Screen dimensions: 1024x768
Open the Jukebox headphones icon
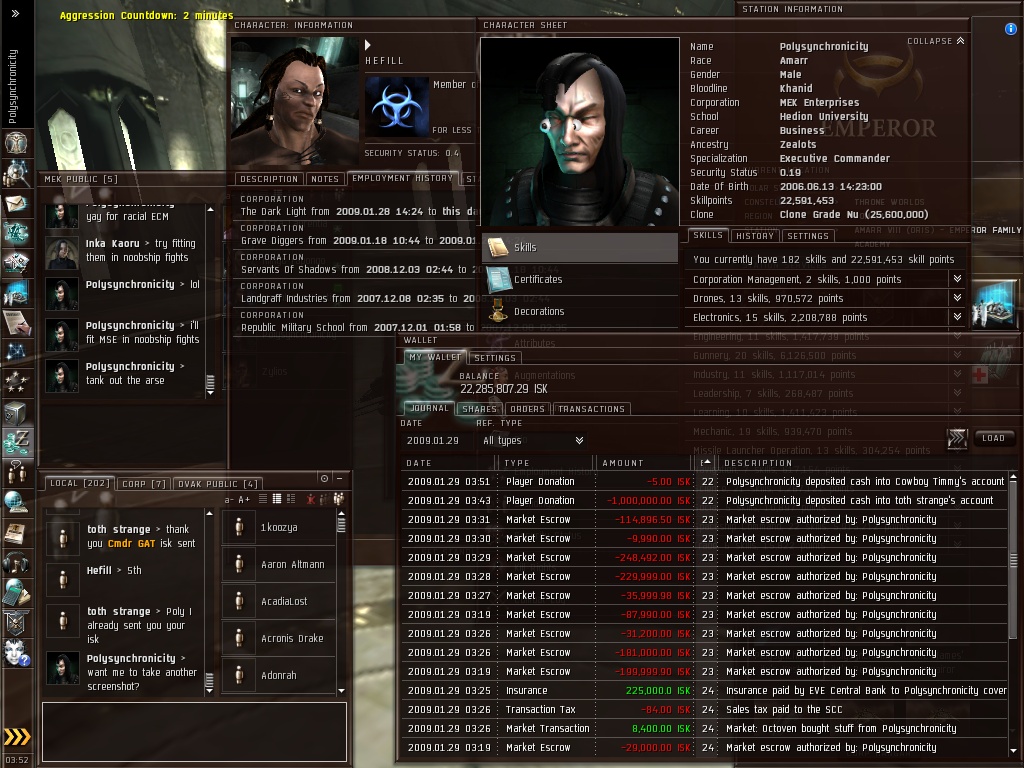(16, 562)
